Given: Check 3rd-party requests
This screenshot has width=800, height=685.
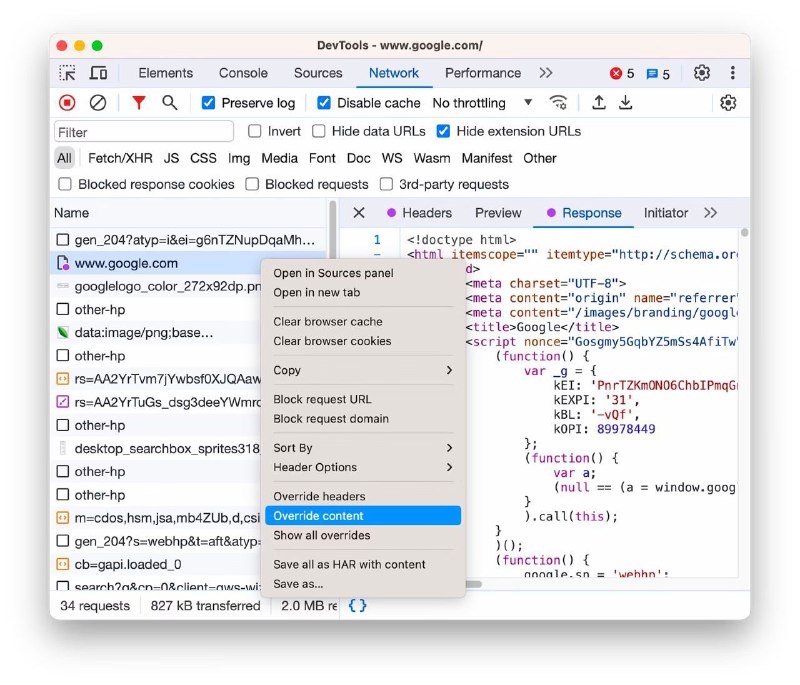Looking at the screenshot, I should 386,184.
